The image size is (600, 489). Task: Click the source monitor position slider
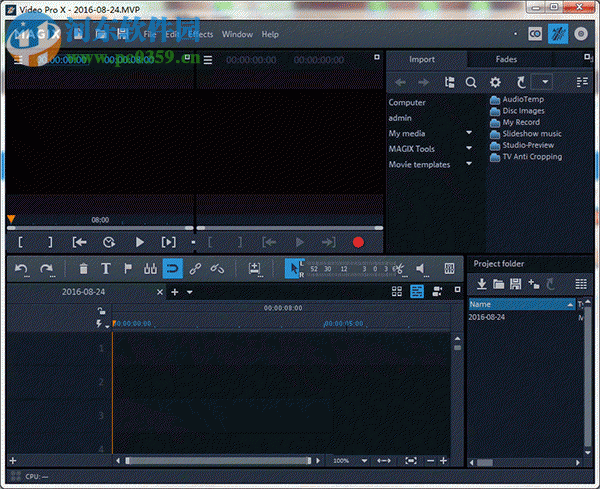tap(100, 228)
